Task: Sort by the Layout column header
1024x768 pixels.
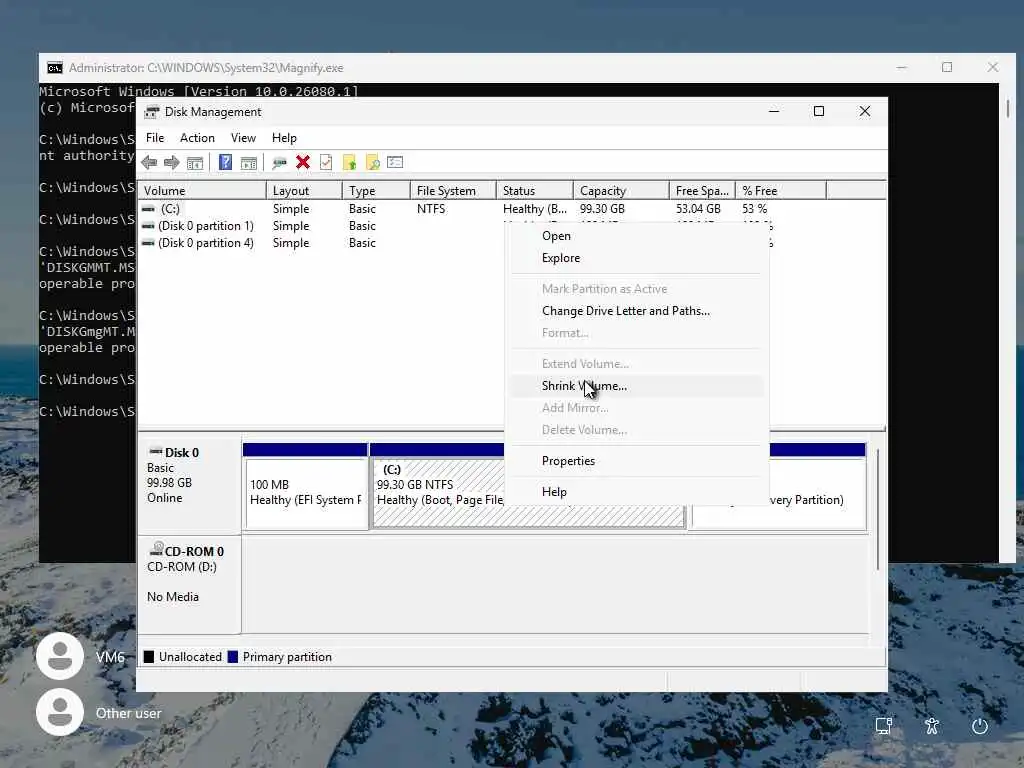Action: click(304, 191)
